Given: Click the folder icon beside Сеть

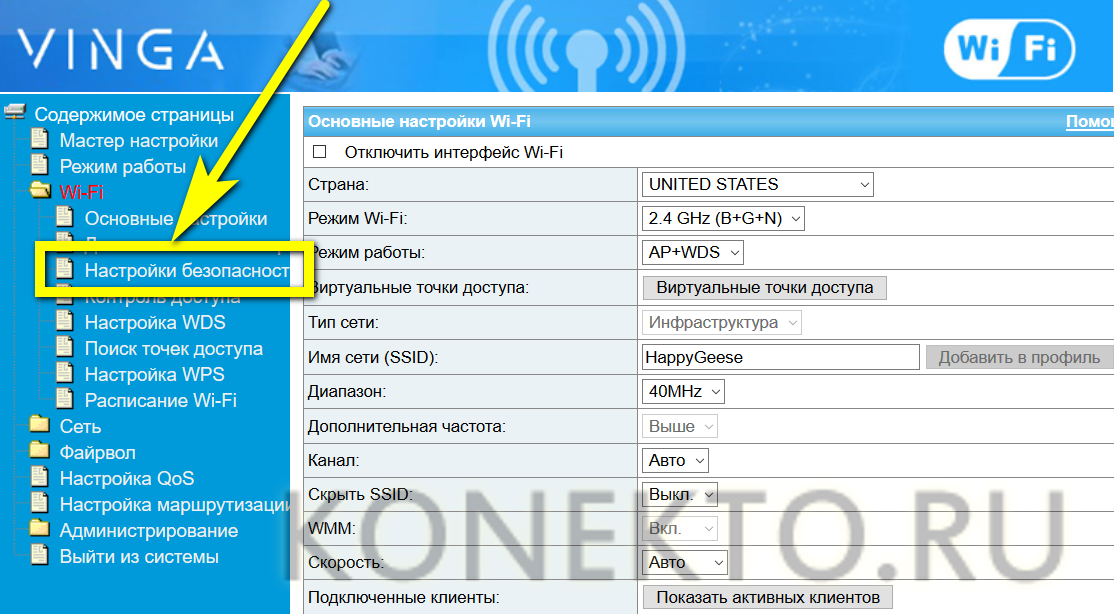Looking at the screenshot, I should (x=40, y=425).
